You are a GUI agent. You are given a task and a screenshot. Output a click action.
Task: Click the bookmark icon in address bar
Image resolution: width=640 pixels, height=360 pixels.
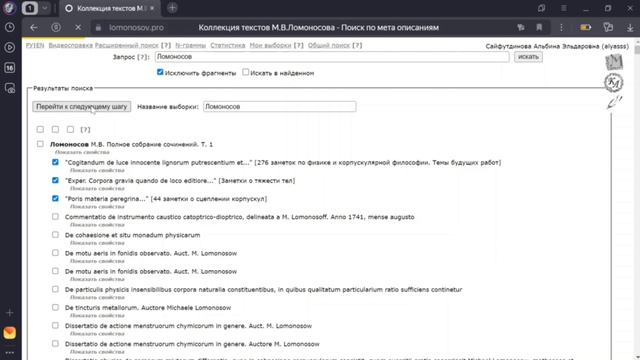[539, 27]
